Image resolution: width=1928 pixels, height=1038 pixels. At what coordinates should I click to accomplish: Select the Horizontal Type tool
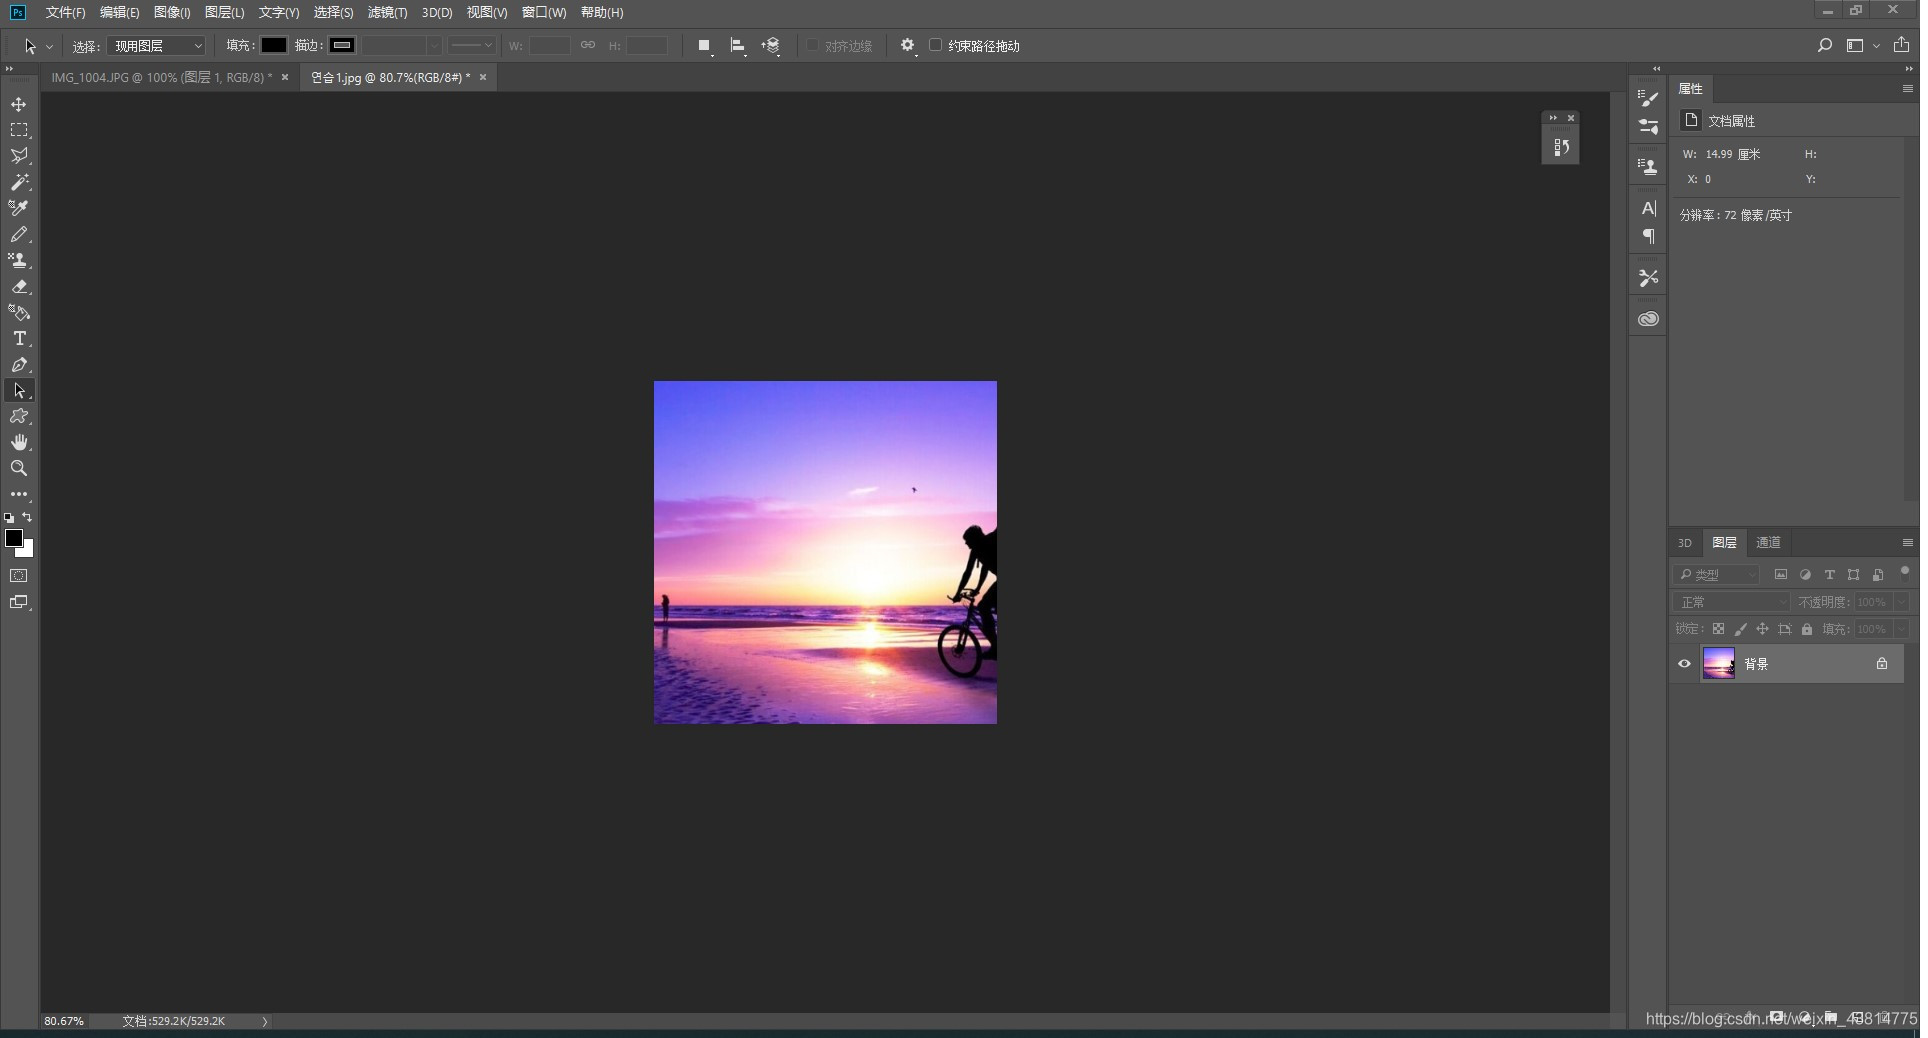[19, 338]
